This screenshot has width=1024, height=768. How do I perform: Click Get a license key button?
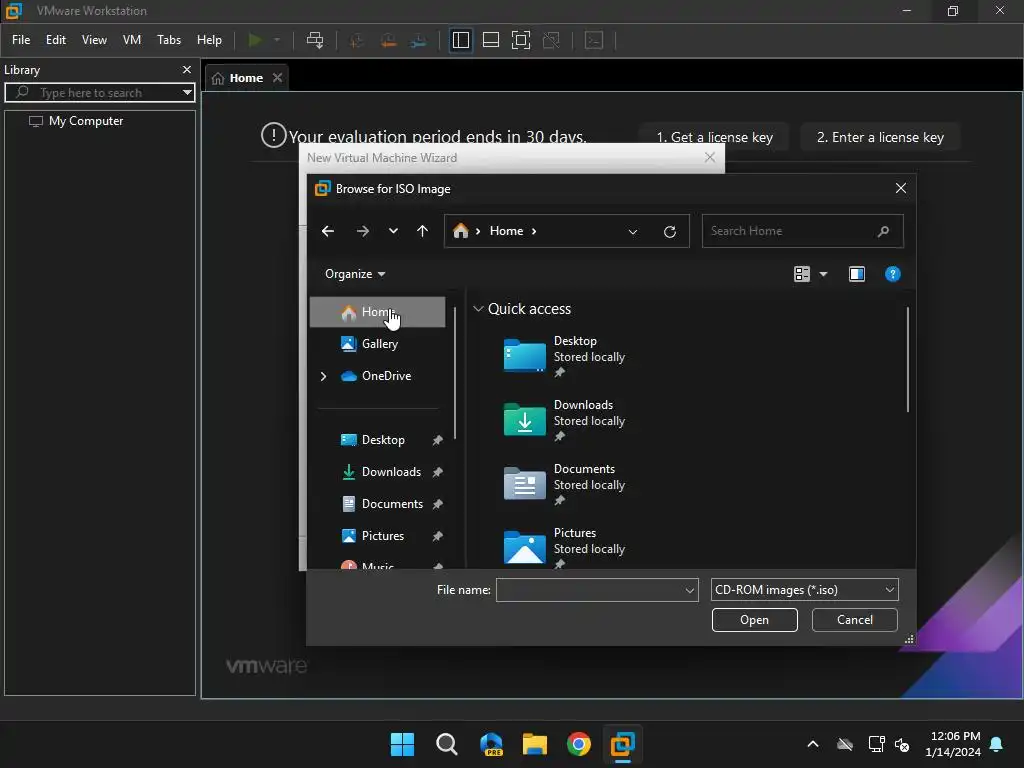(x=714, y=137)
